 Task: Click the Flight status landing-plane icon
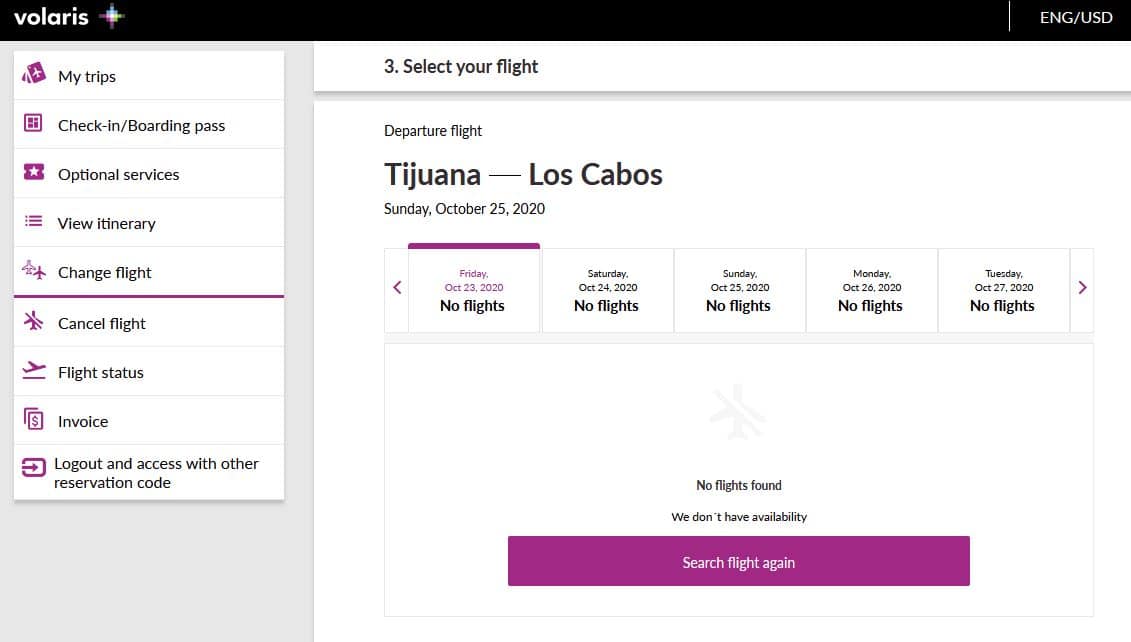pos(33,371)
